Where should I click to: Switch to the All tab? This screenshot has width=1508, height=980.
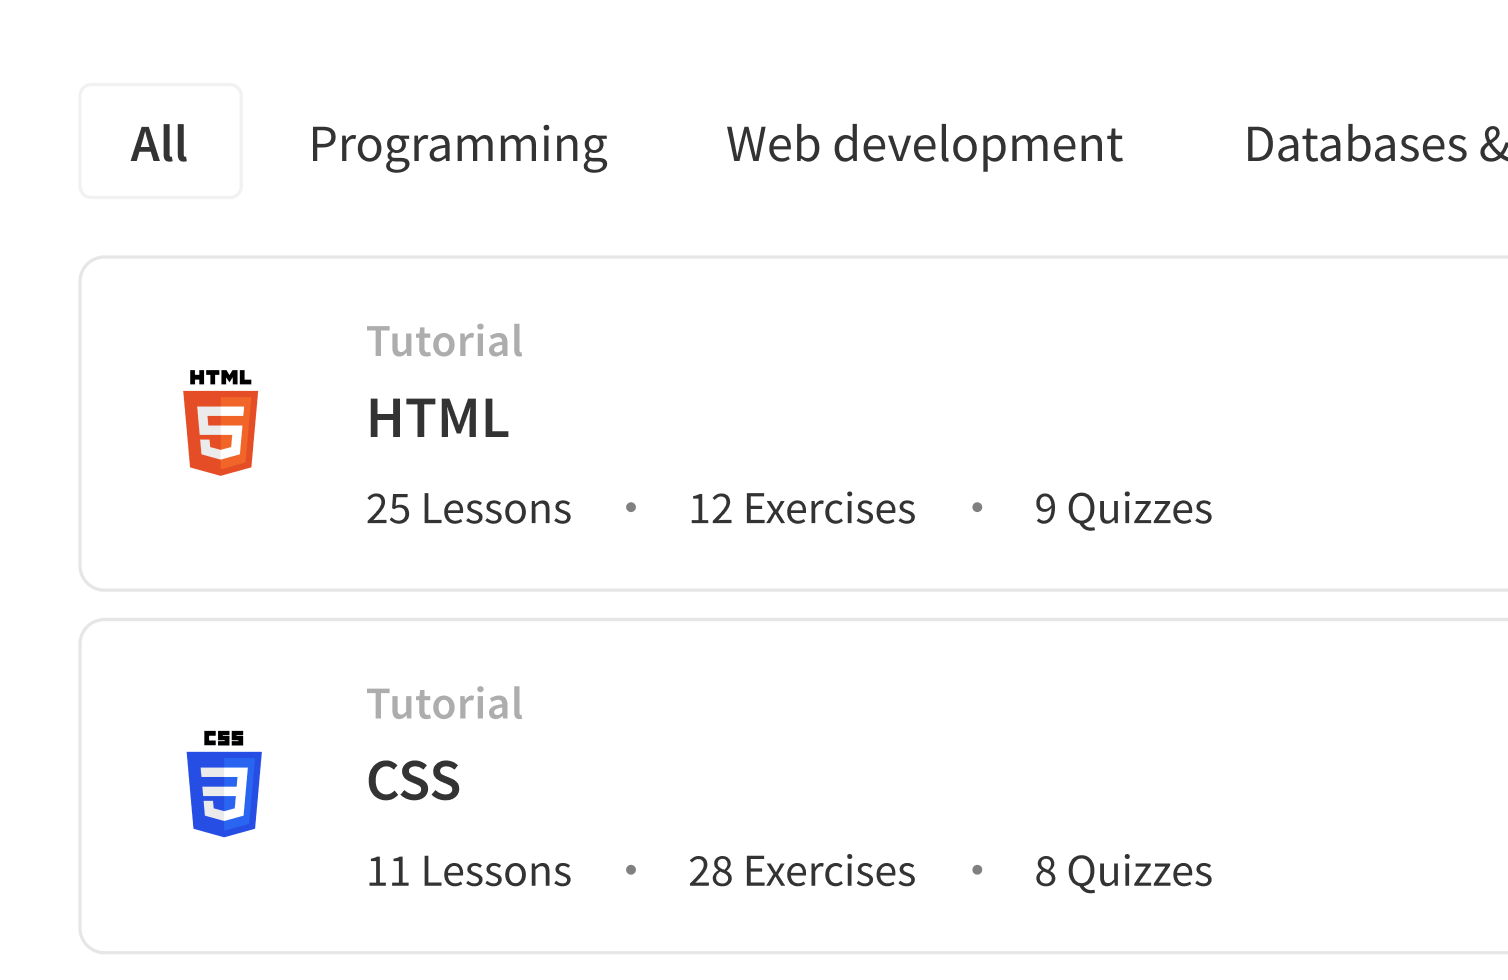tap(160, 141)
